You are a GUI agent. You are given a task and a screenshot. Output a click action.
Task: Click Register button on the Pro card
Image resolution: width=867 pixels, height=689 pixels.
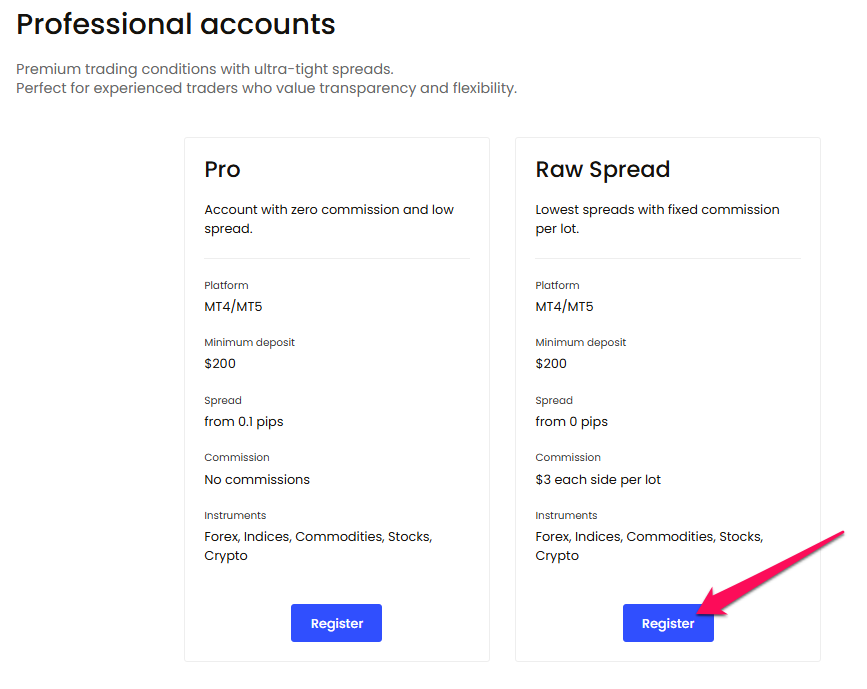pyautogui.click(x=336, y=622)
